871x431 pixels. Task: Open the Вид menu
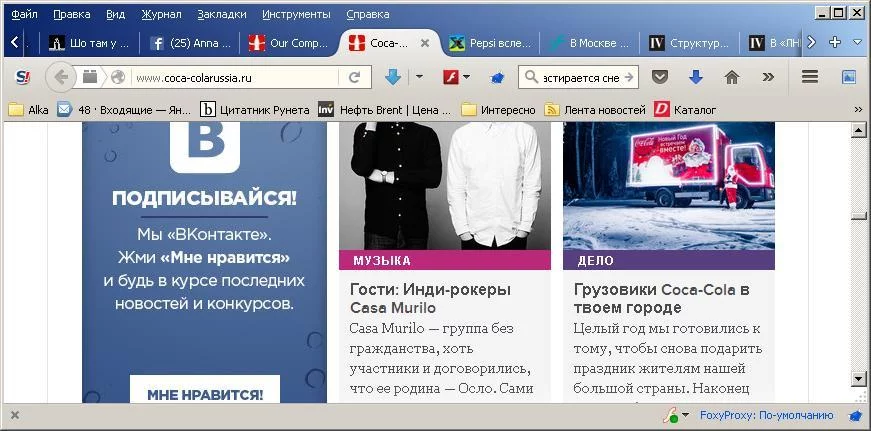(x=116, y=14)
